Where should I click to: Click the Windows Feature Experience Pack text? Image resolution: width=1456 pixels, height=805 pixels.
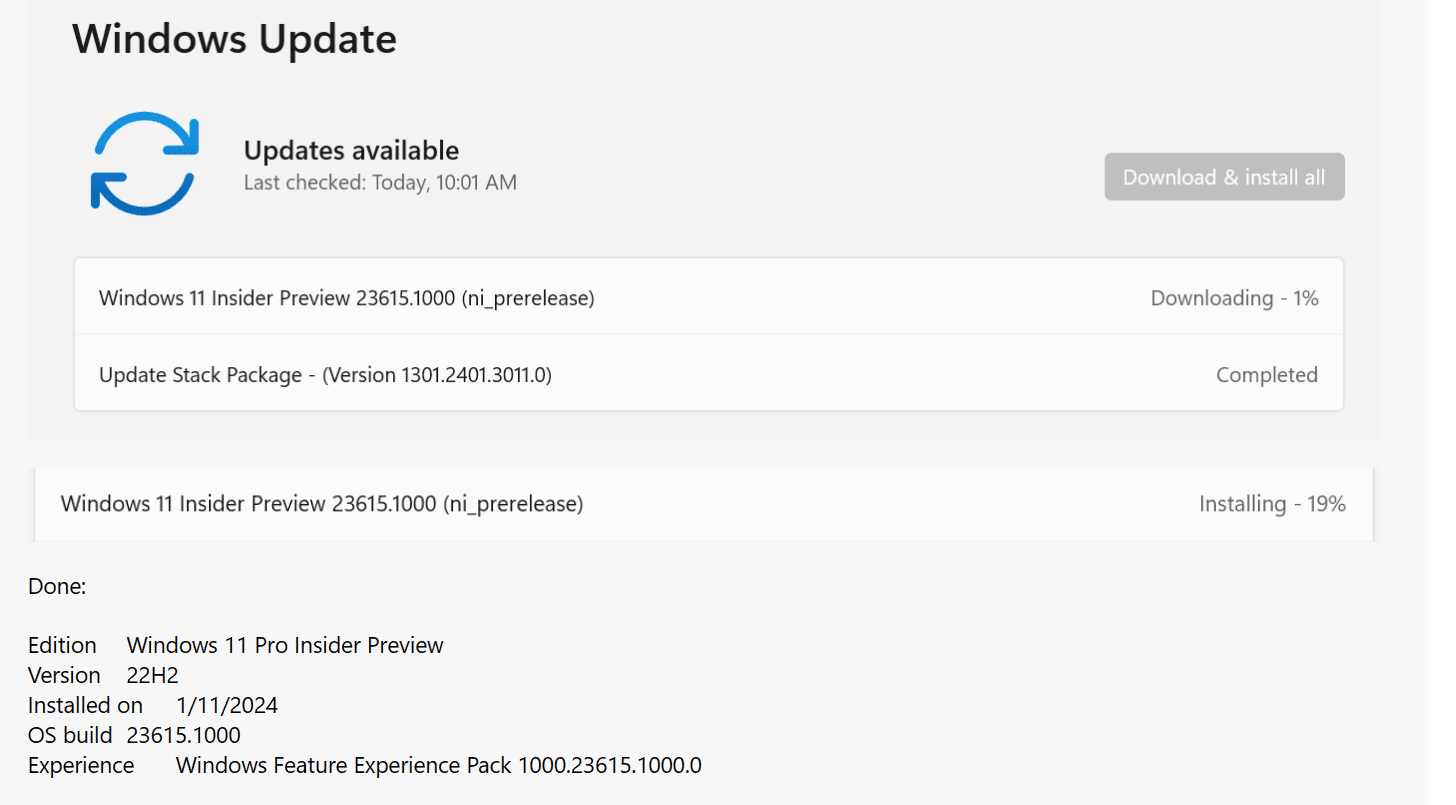438,765
